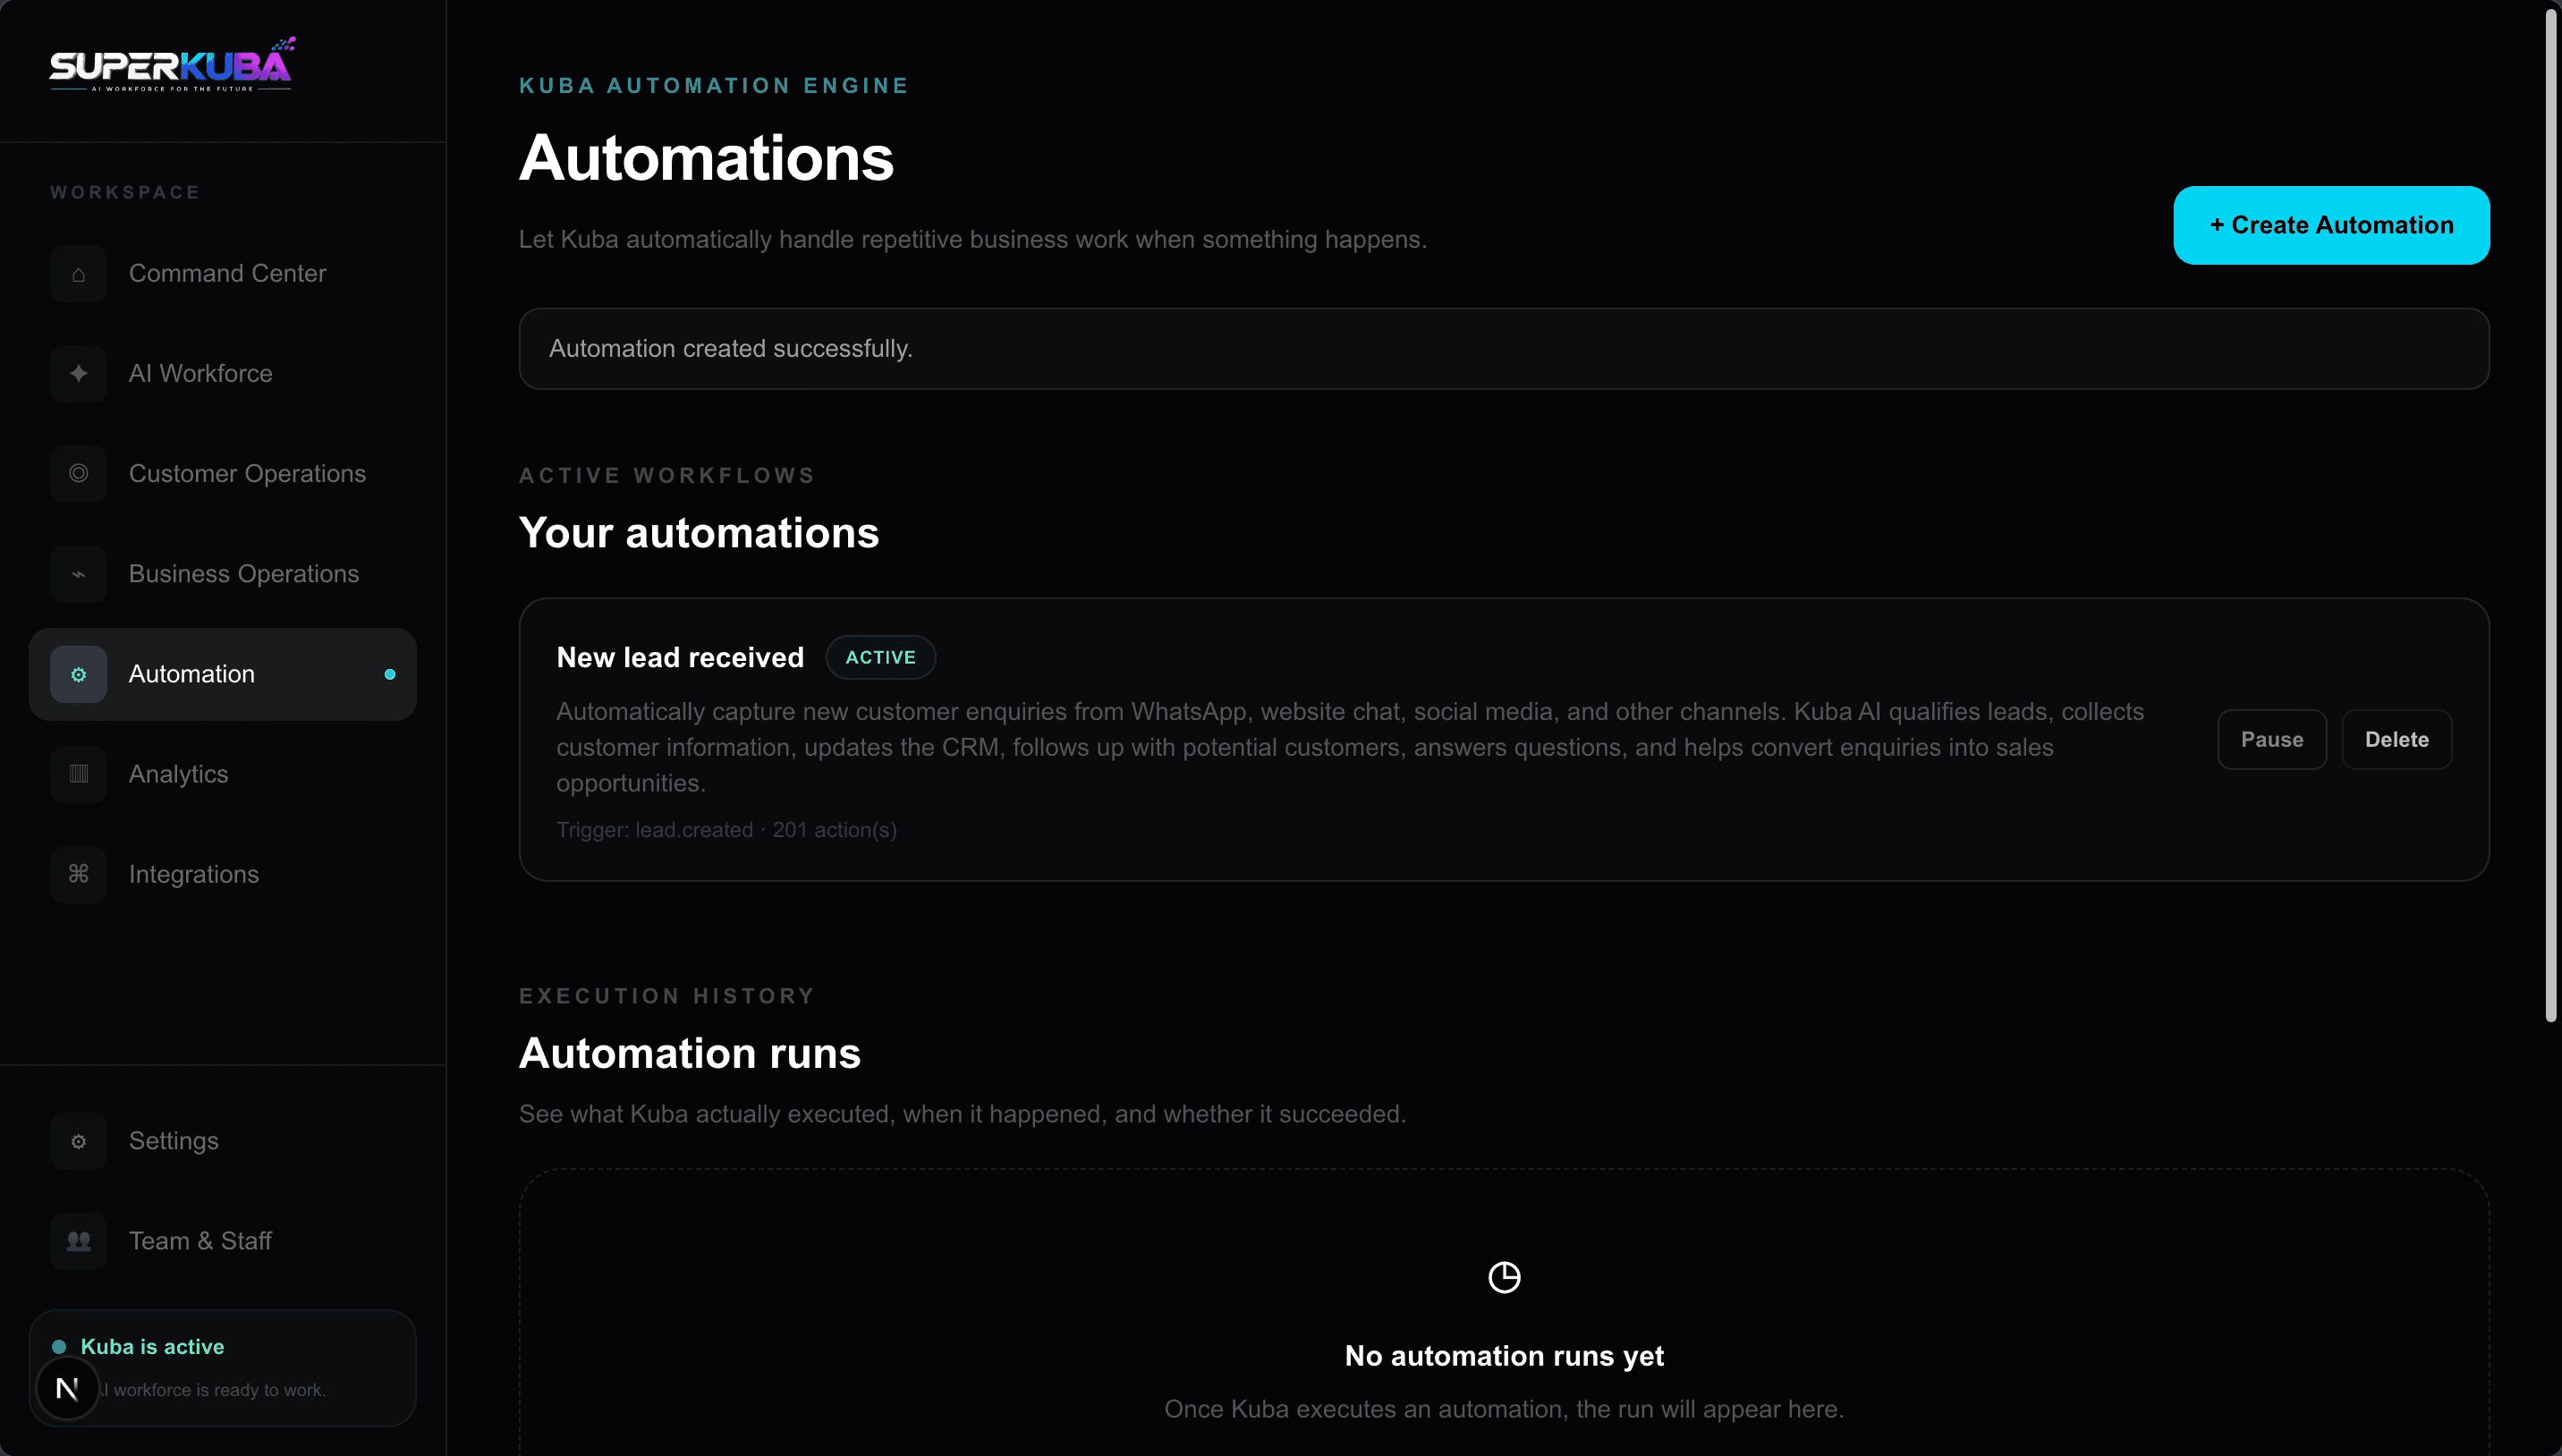The height and width of the screenshot is (1456, 2562).
Task: Click the round N avatar badge
Action: [67, 1388]
